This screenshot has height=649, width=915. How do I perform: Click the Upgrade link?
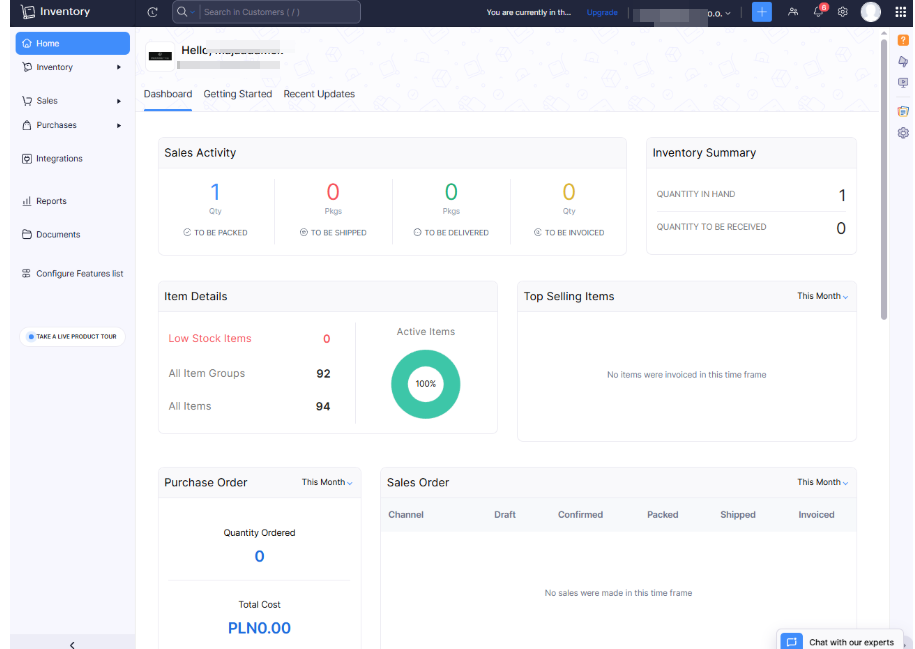[x=601, y=12]
